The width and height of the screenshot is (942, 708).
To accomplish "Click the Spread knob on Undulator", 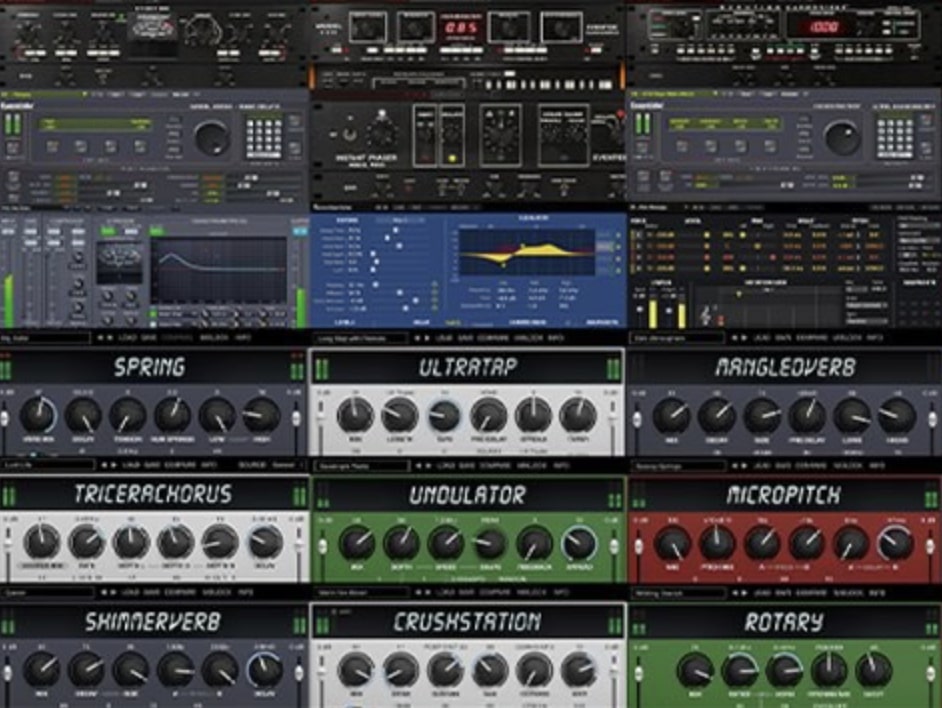I will (579, 543).
